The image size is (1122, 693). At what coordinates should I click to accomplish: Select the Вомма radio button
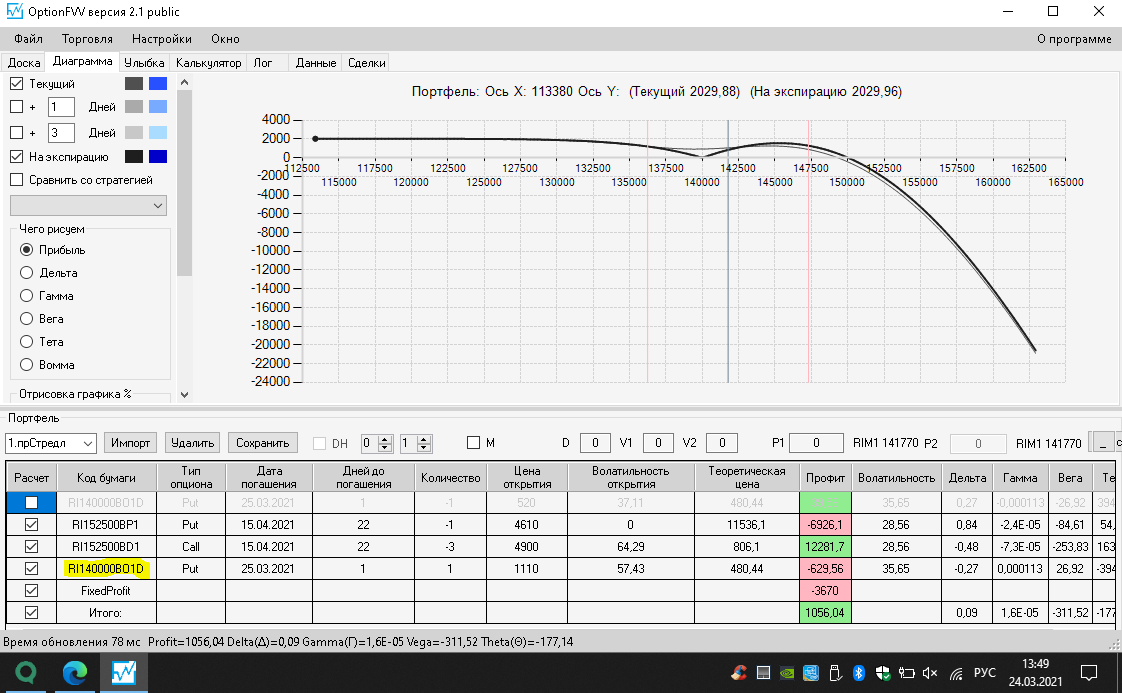tap(26, 364)
